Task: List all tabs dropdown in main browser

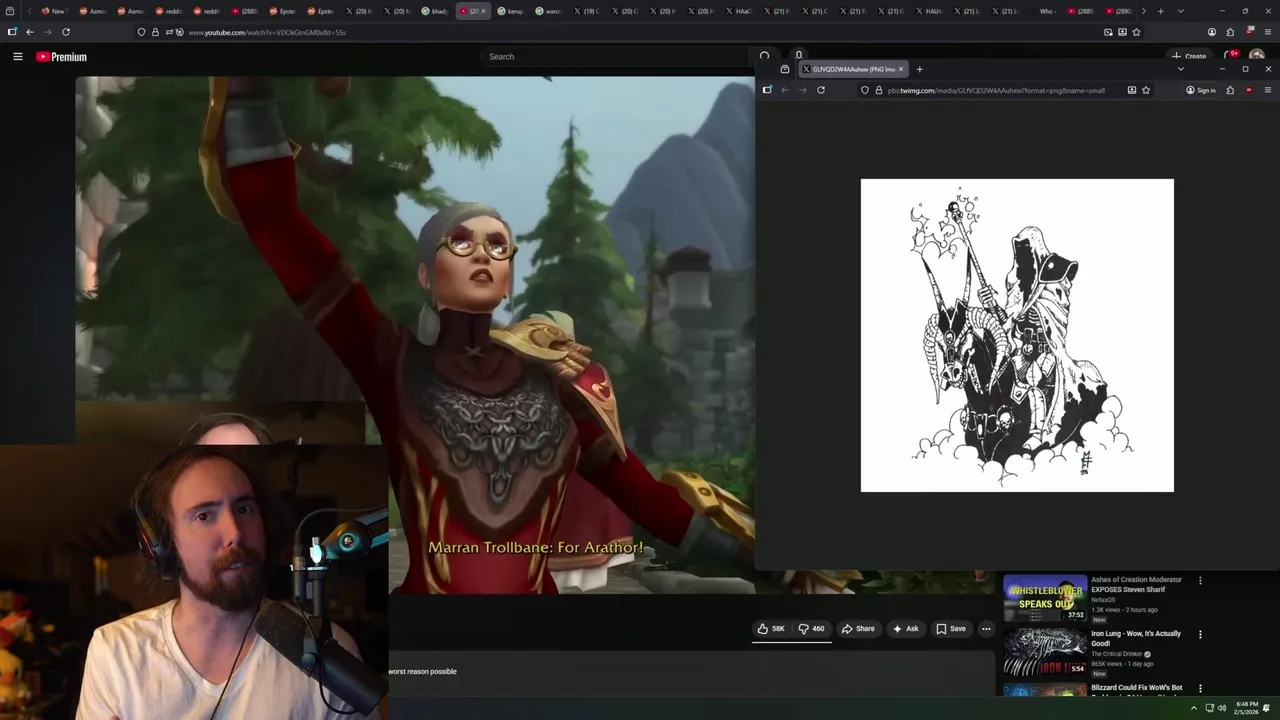Action: [1180, 11]
